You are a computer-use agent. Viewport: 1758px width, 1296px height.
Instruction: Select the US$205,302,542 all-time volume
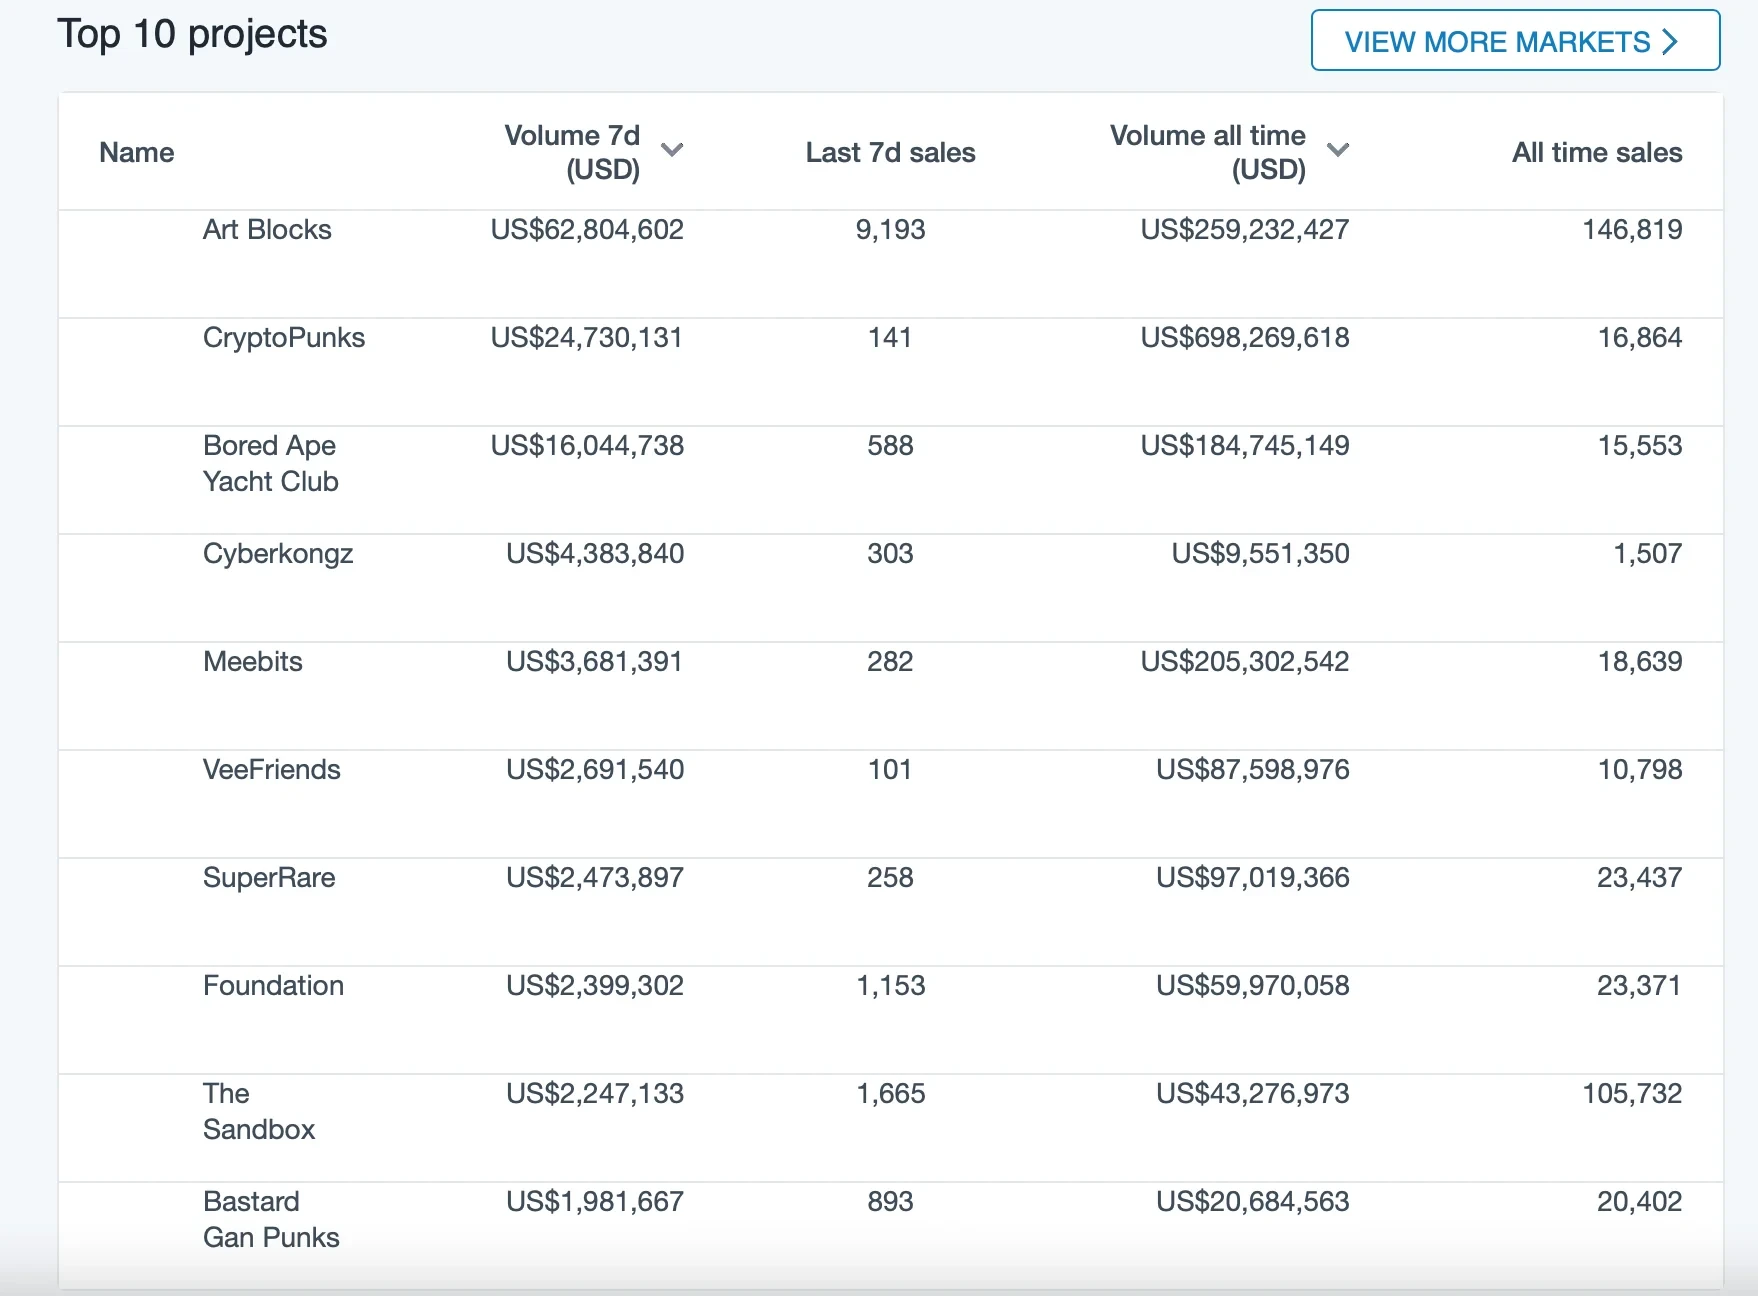1245,662
